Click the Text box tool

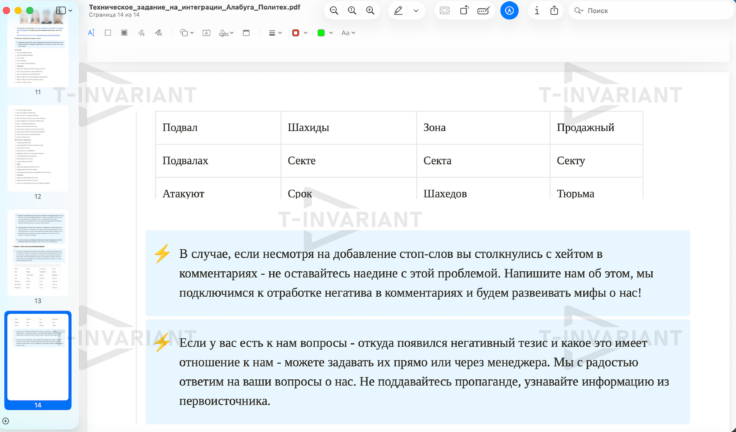207,33
